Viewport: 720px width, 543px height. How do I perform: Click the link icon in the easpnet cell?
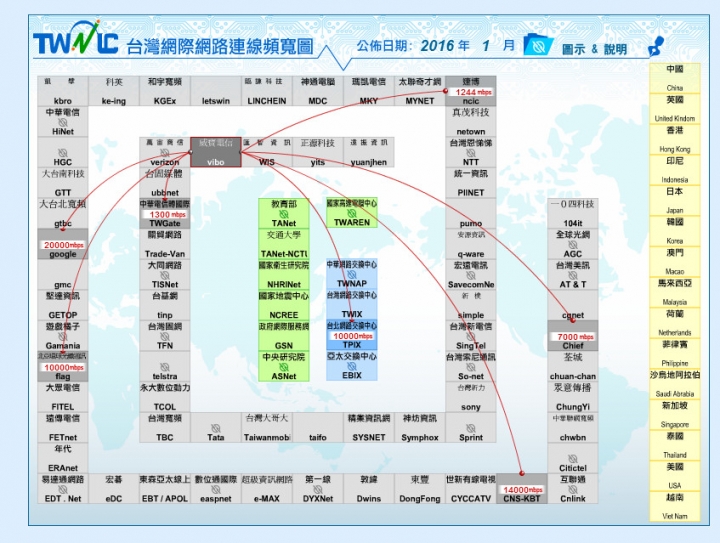tap(216, 489)
